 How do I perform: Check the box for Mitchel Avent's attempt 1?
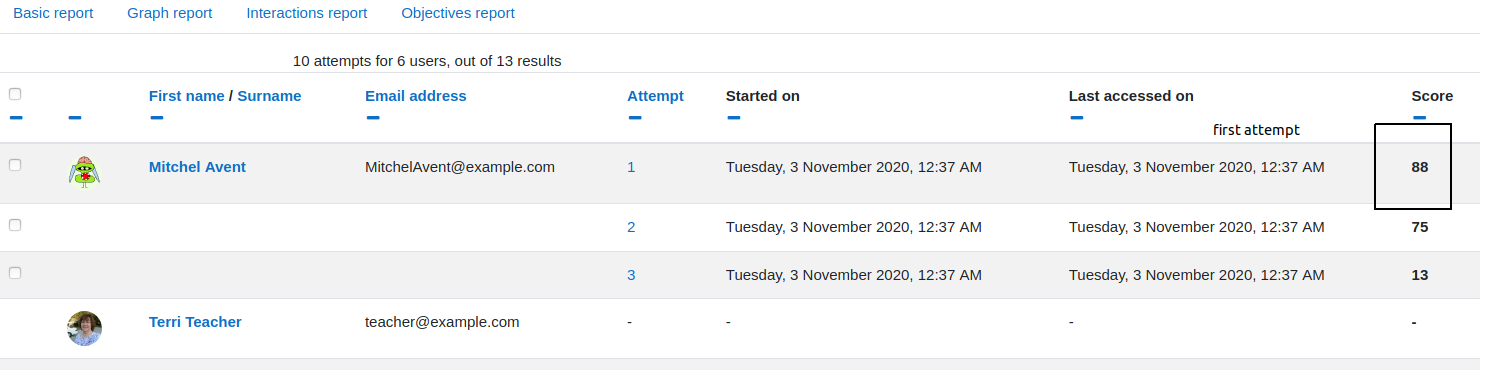coord(15,165)
